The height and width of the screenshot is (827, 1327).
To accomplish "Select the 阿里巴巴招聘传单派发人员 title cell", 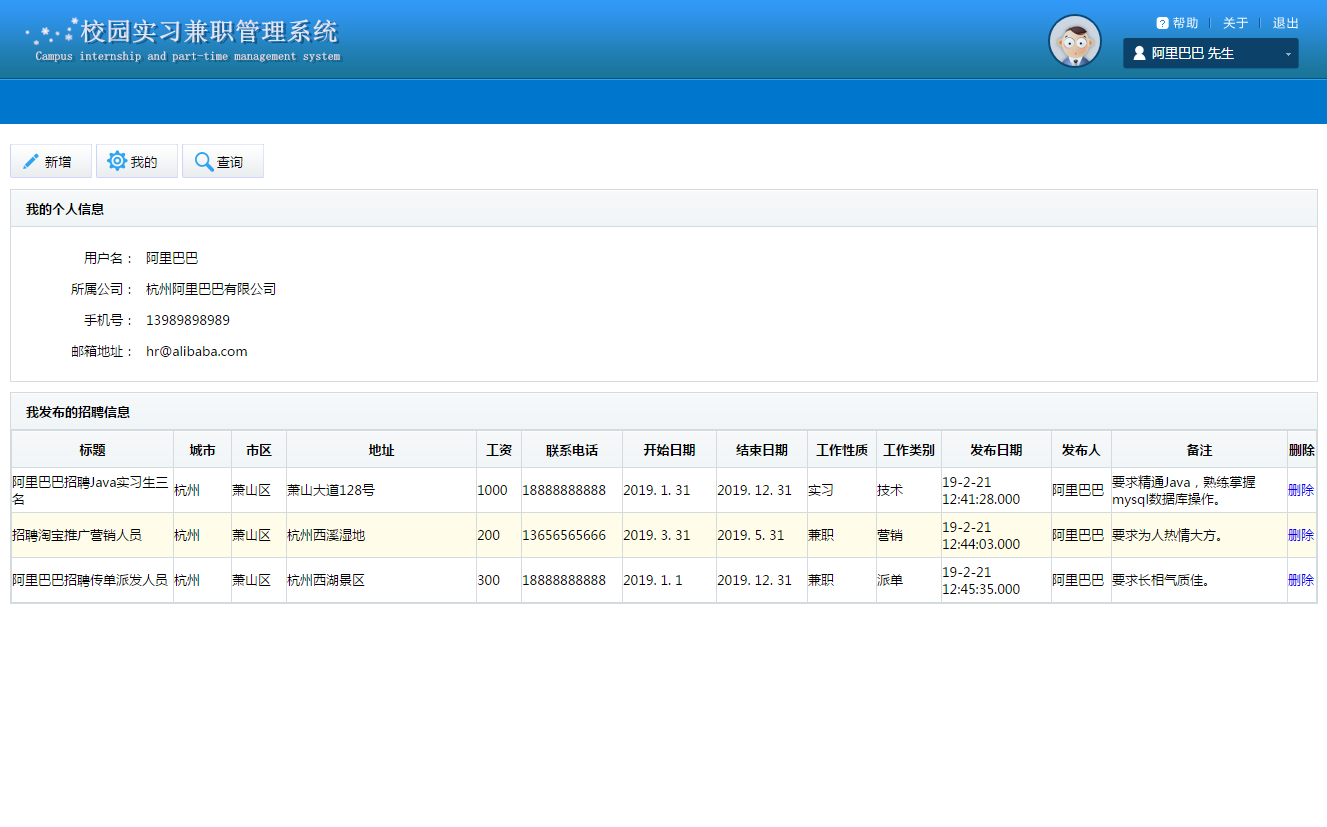I will coord(90,580).
